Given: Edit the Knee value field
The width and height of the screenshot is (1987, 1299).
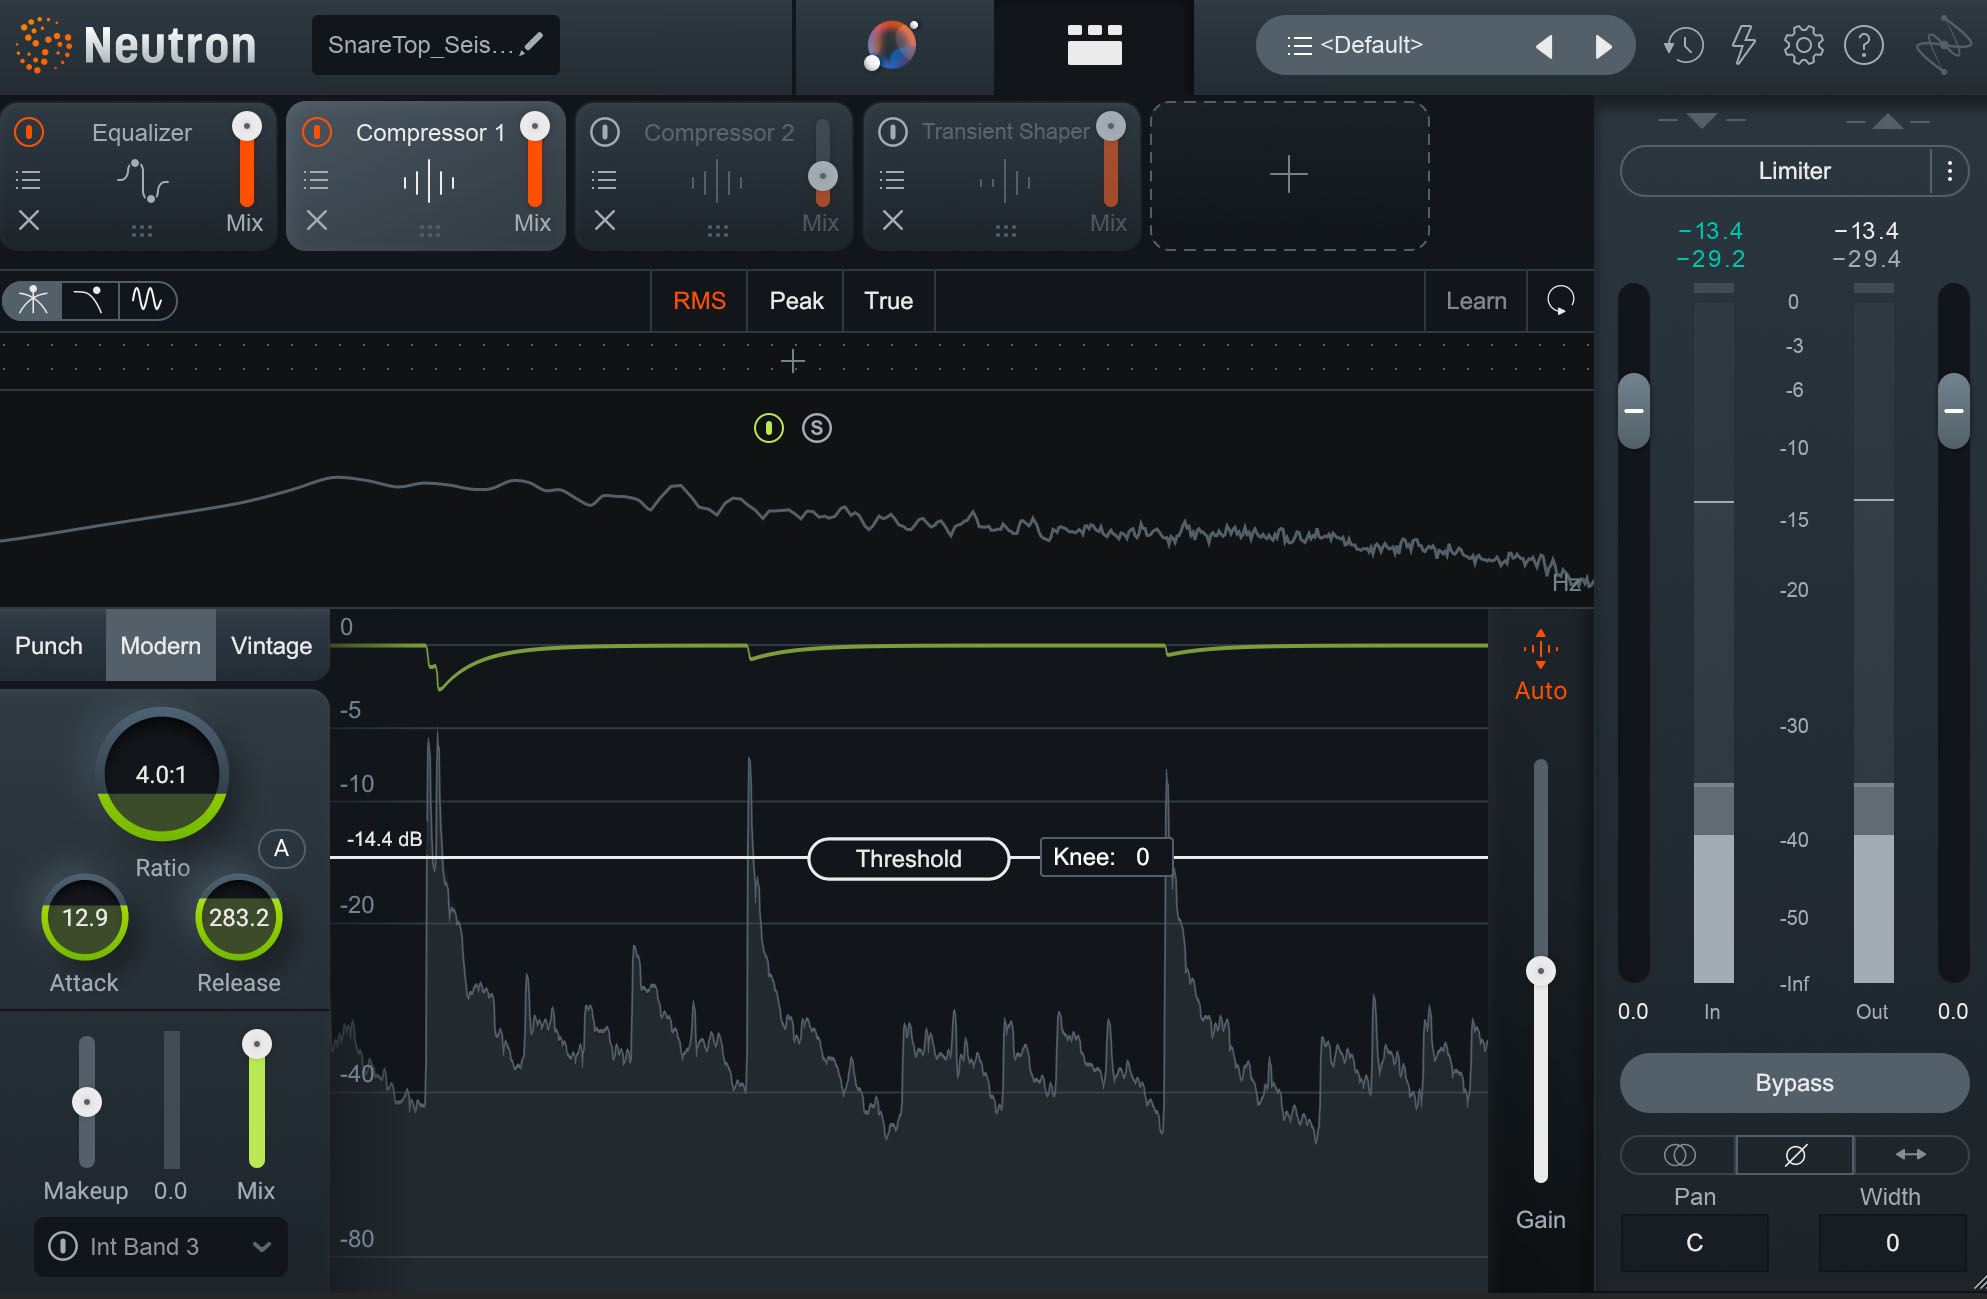Looking at the screenshot, I should tap(1106, 857).
